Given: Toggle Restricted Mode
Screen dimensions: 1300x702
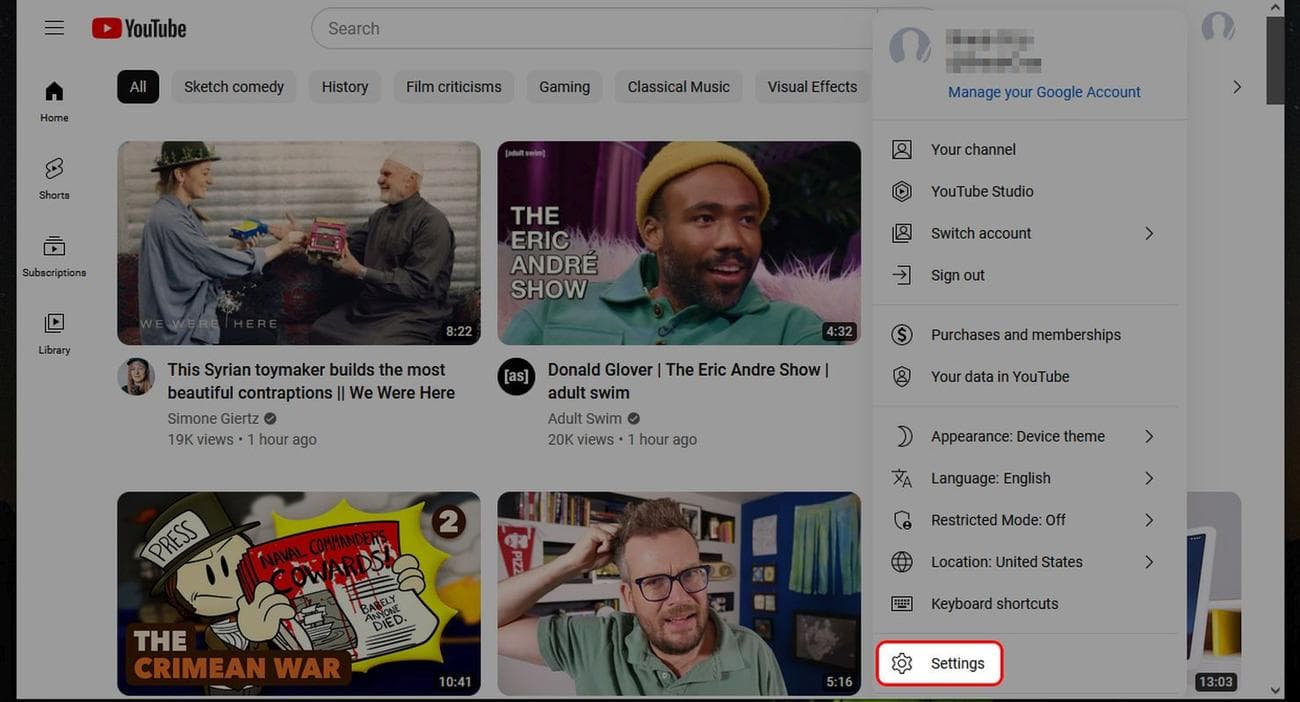Looking at the screenshot, I should coord(997,519).
